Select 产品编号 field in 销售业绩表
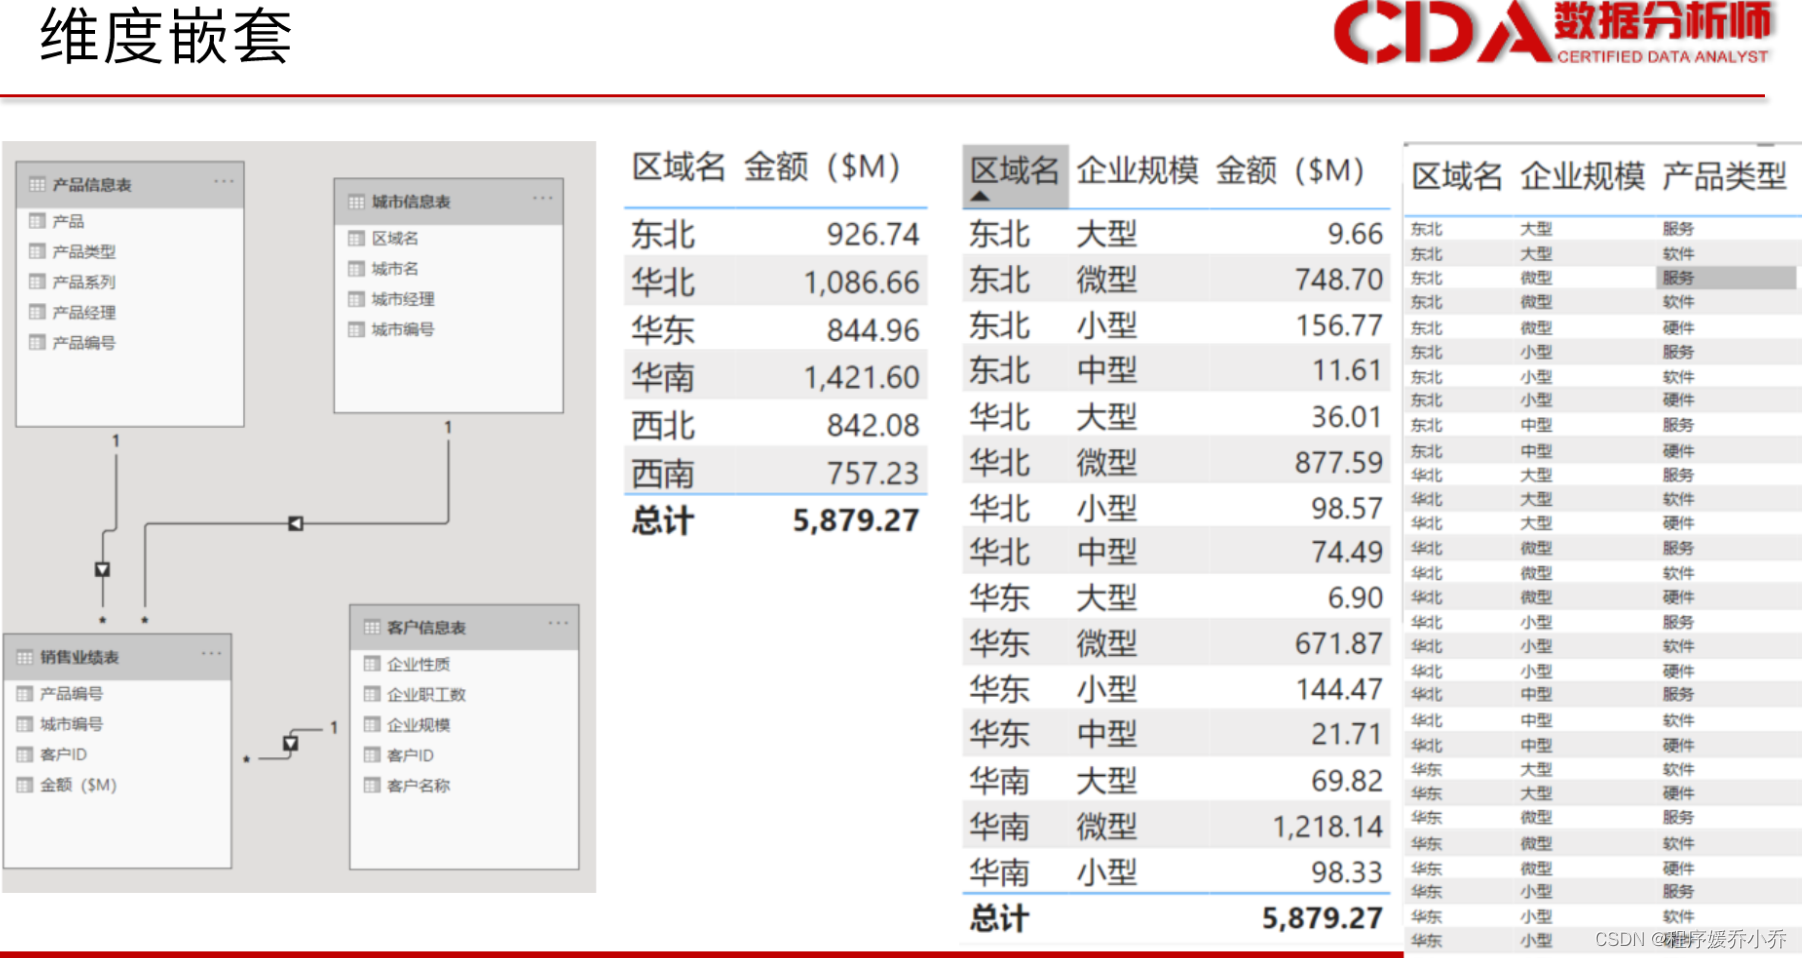 point(71,693)
